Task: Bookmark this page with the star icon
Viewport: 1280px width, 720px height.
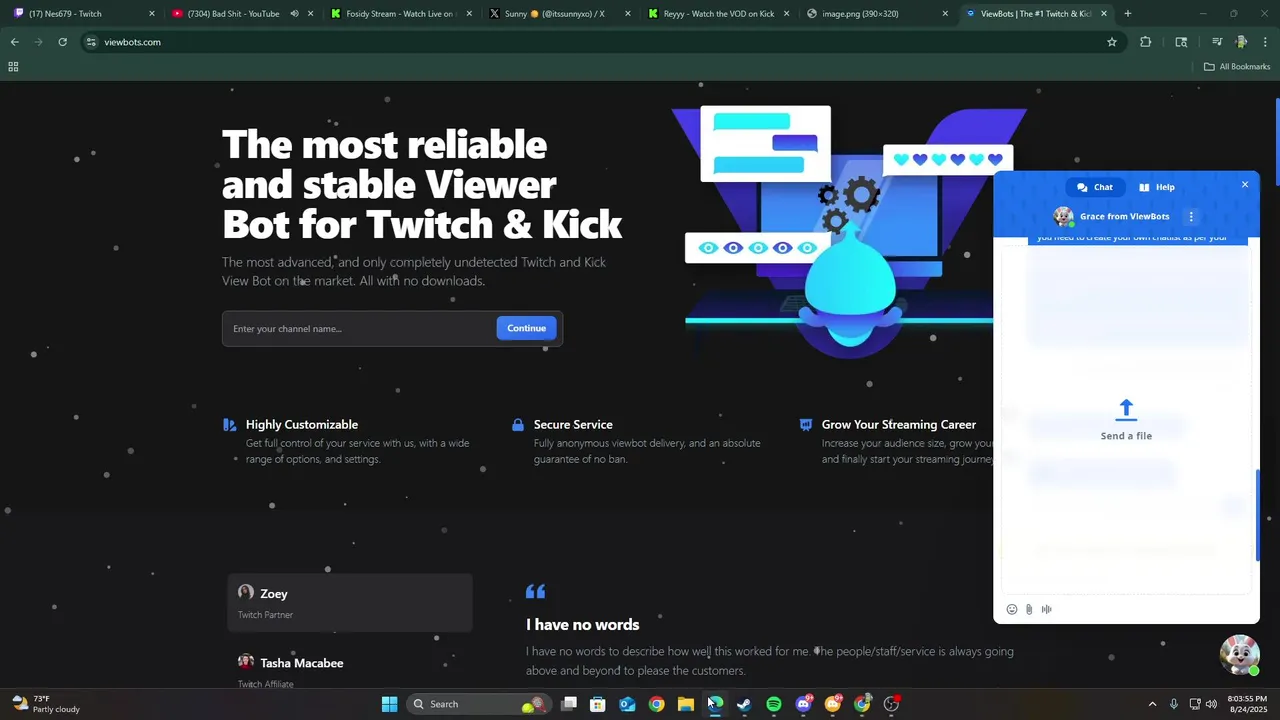Action: pyautogui.click(x=1111, y=42)
